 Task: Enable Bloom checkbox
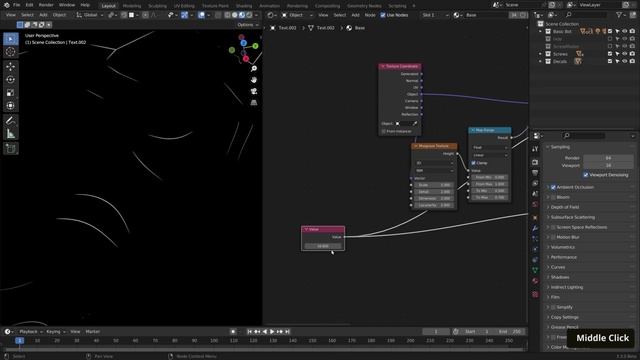point(553,197)
